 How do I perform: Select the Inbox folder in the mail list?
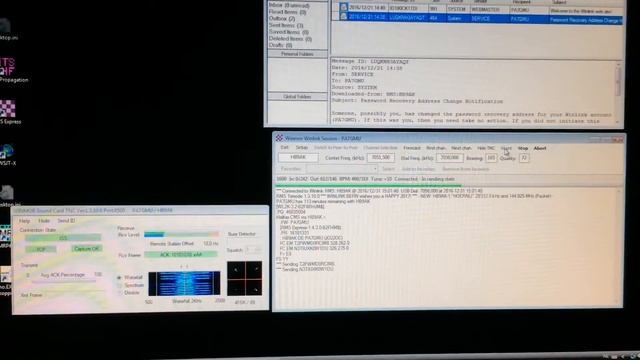289,6
